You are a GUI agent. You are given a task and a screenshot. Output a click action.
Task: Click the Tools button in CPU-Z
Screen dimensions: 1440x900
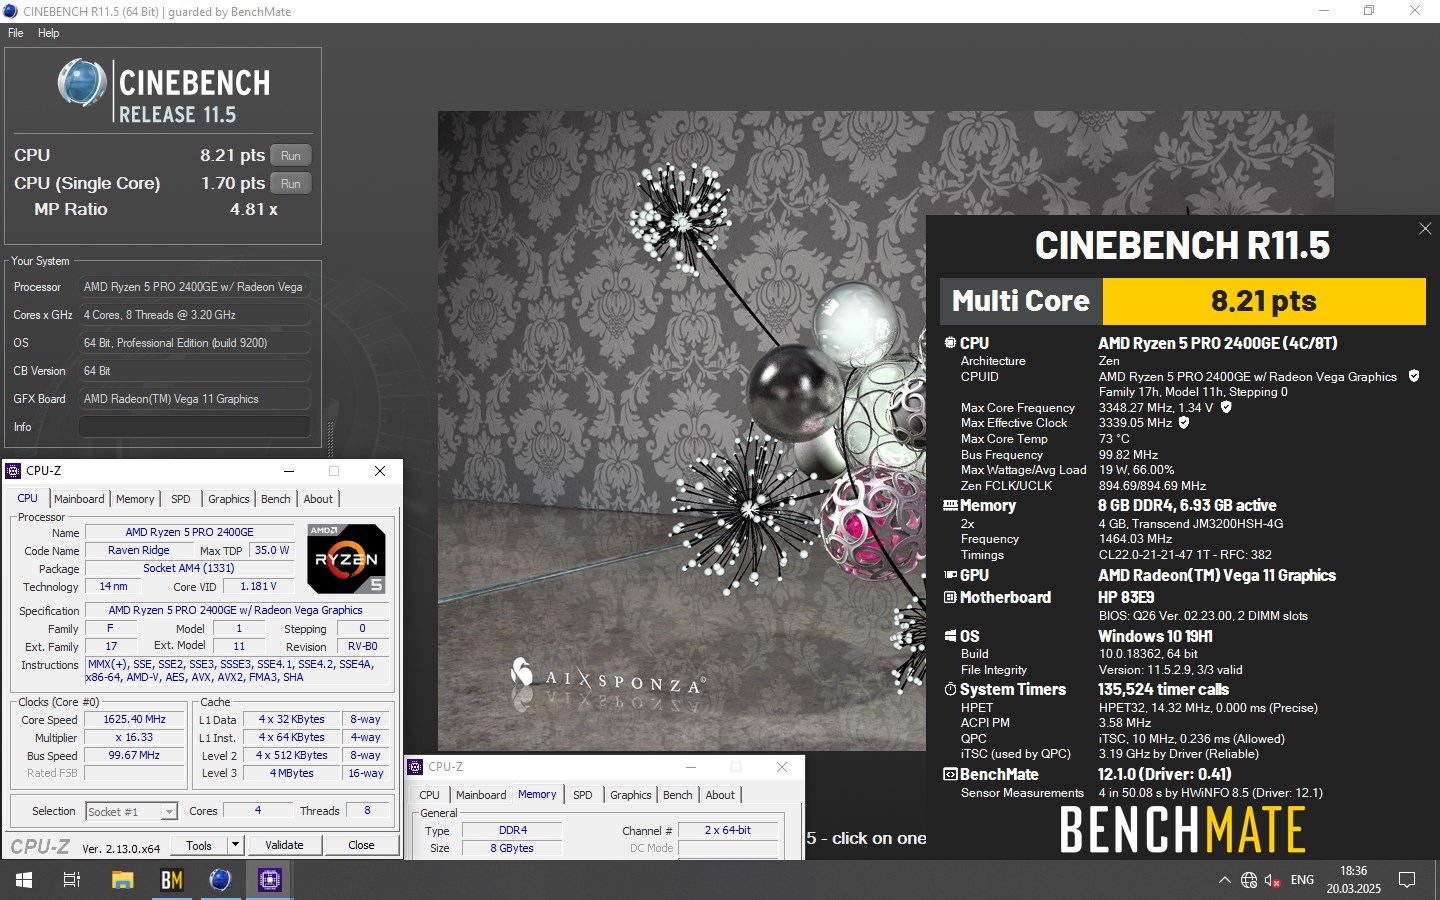pos(199,845)
